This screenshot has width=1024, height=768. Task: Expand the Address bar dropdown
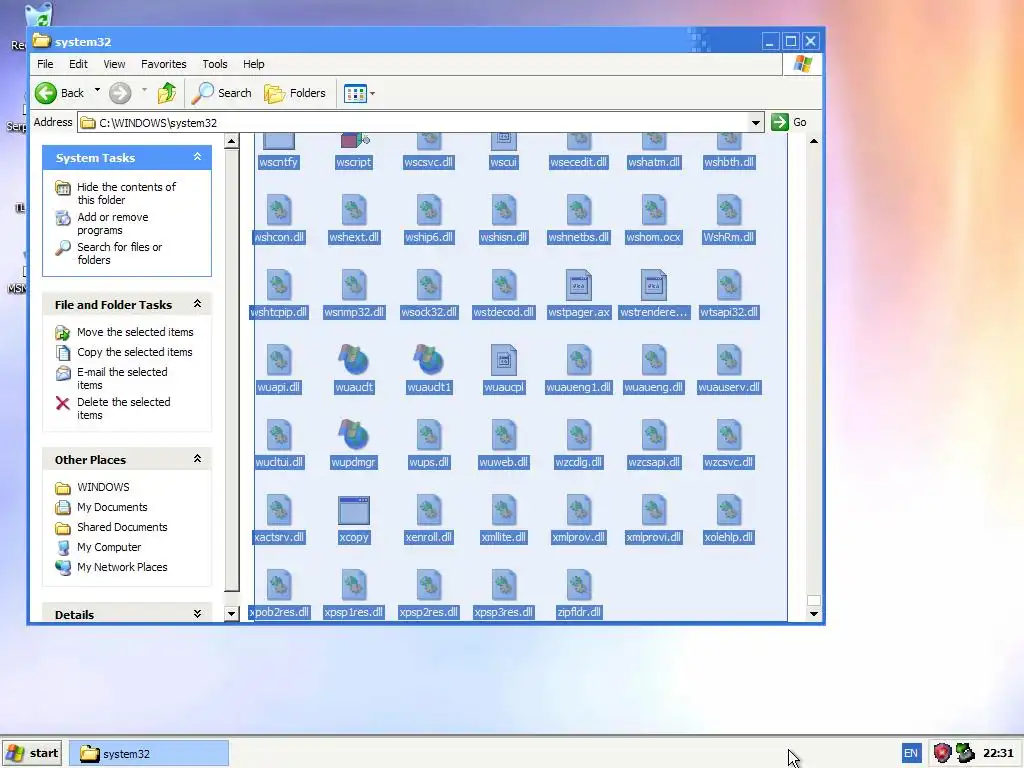point(756,123)
